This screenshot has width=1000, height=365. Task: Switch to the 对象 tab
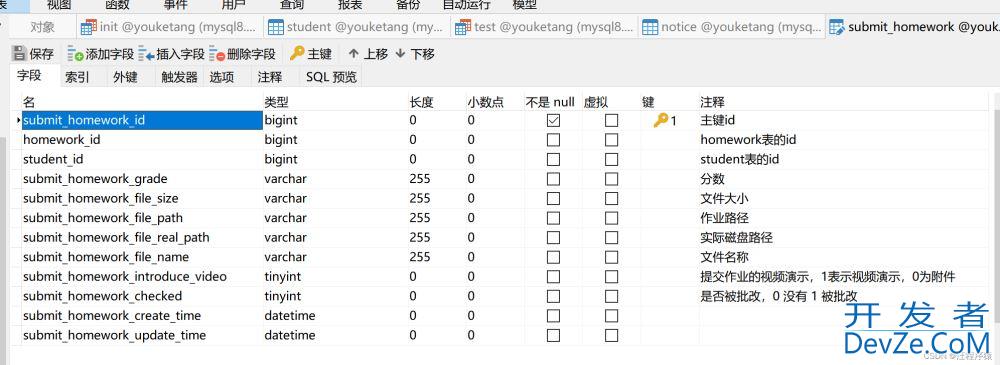42,27
